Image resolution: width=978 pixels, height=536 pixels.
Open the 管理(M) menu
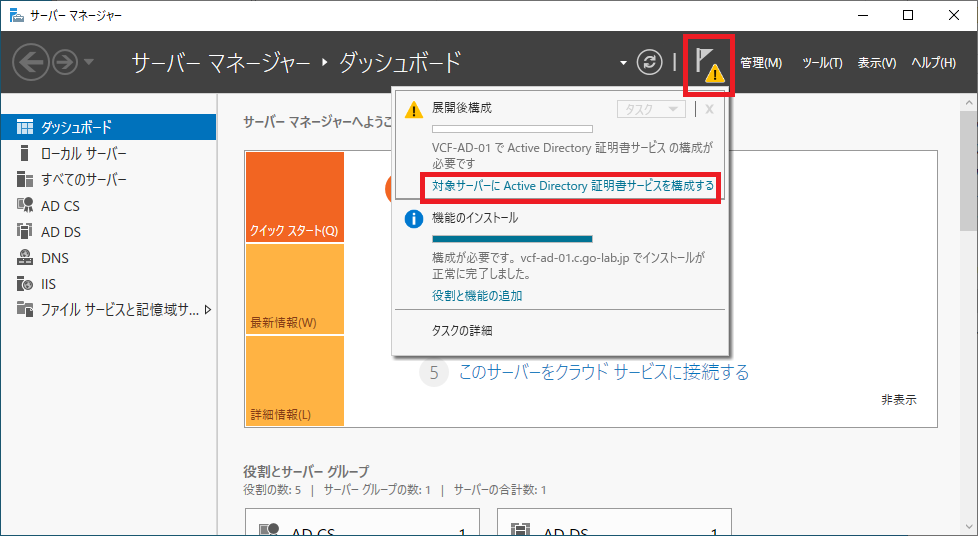point(761,63)
